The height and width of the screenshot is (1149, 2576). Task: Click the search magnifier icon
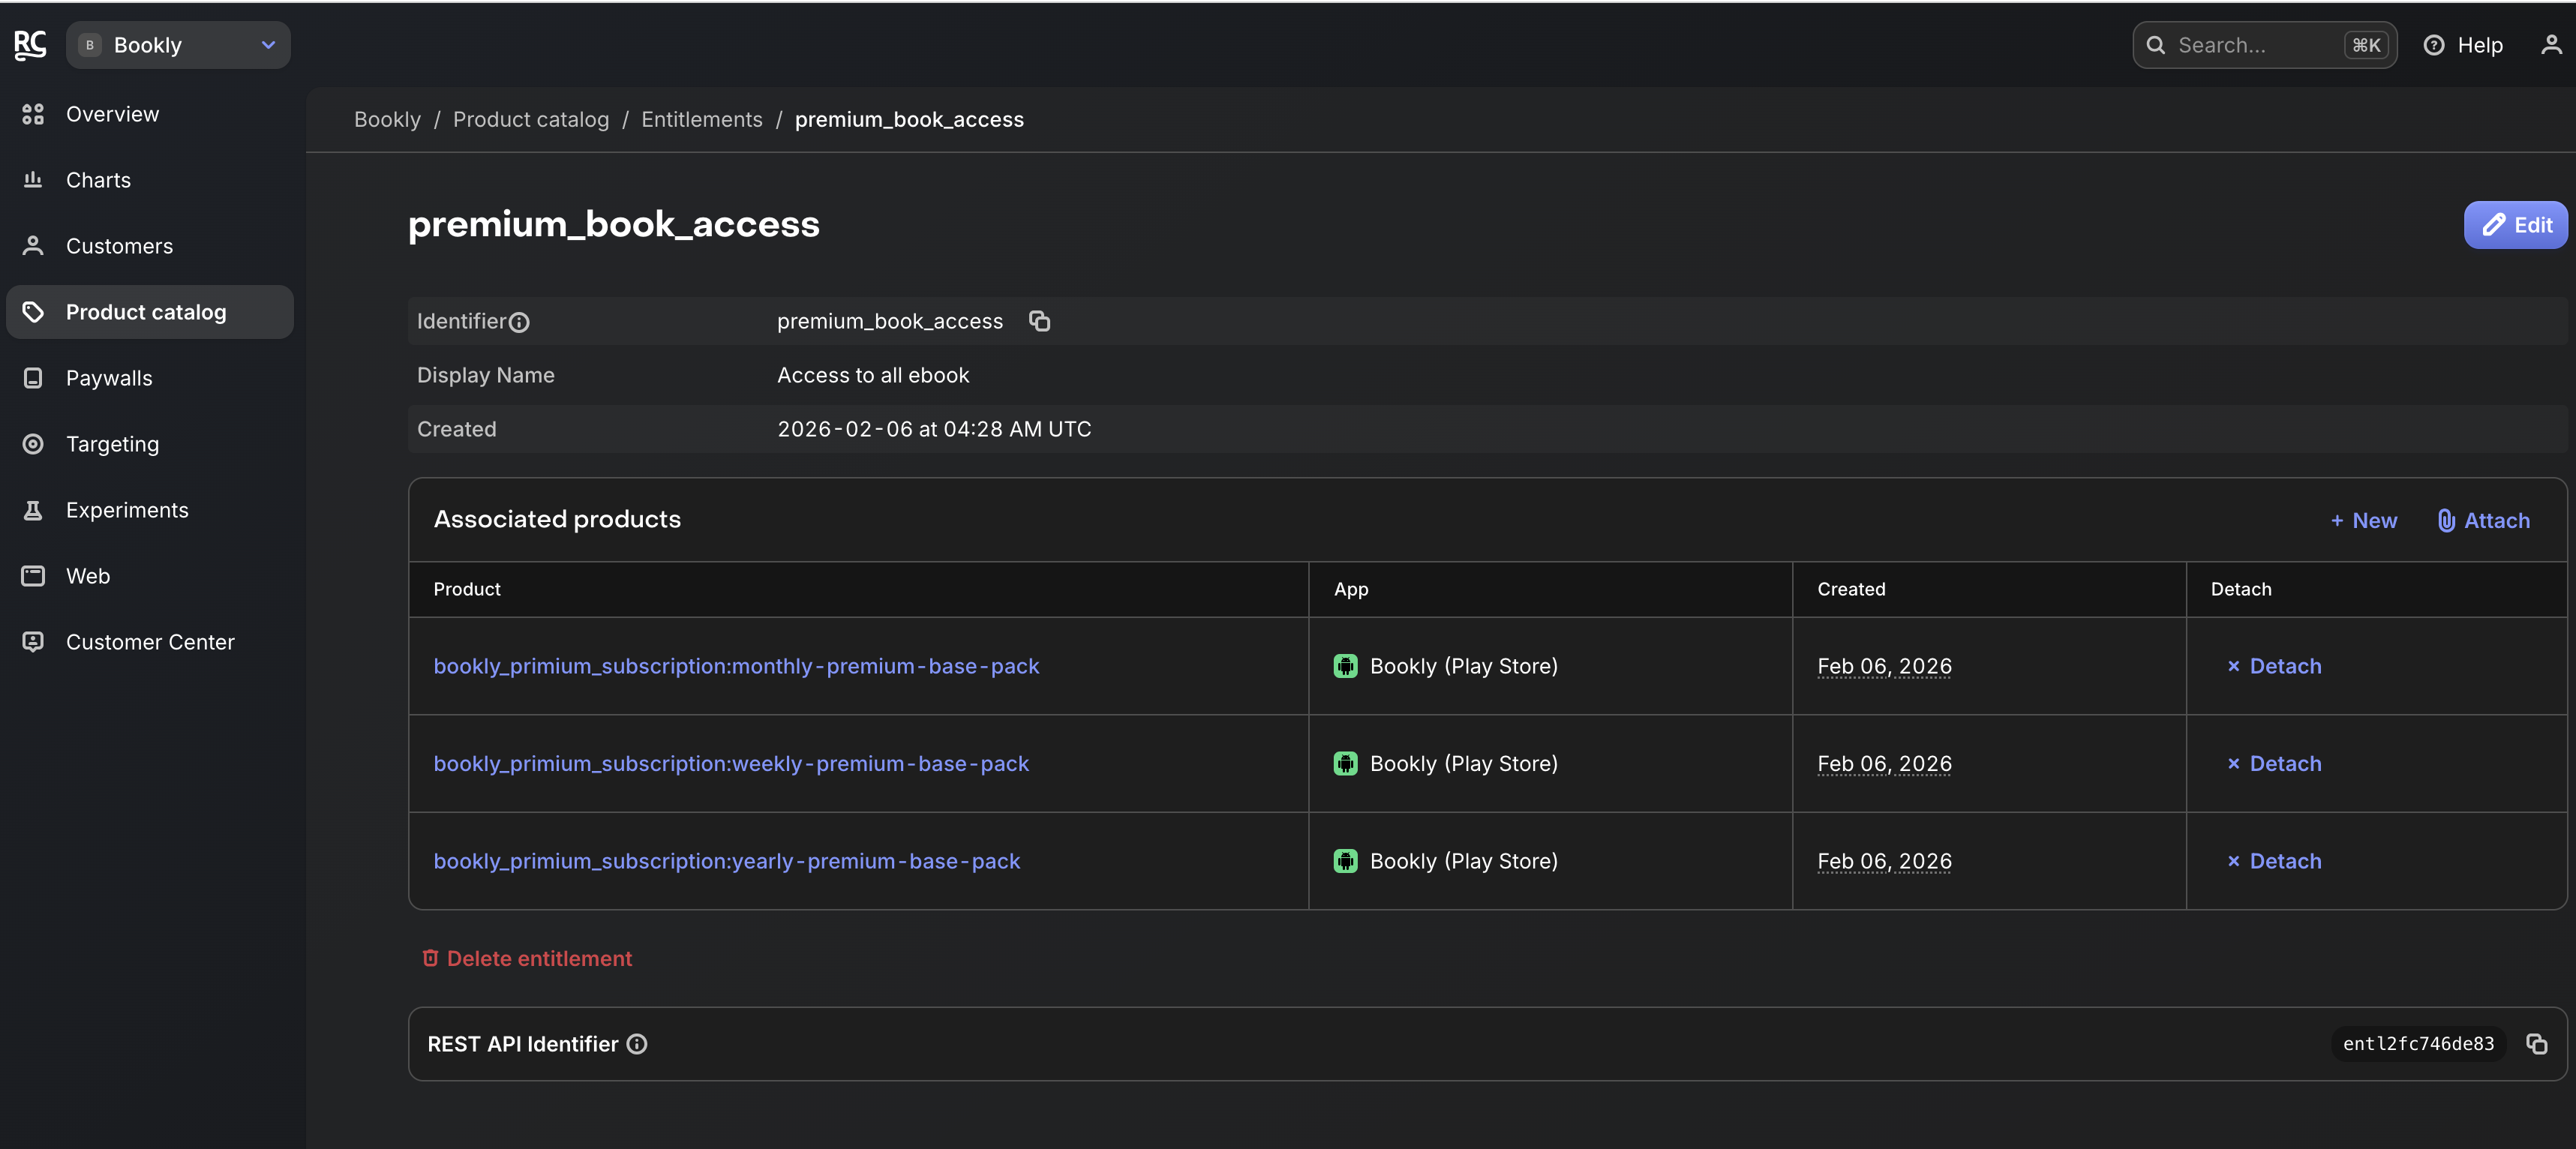(2156, 45)
